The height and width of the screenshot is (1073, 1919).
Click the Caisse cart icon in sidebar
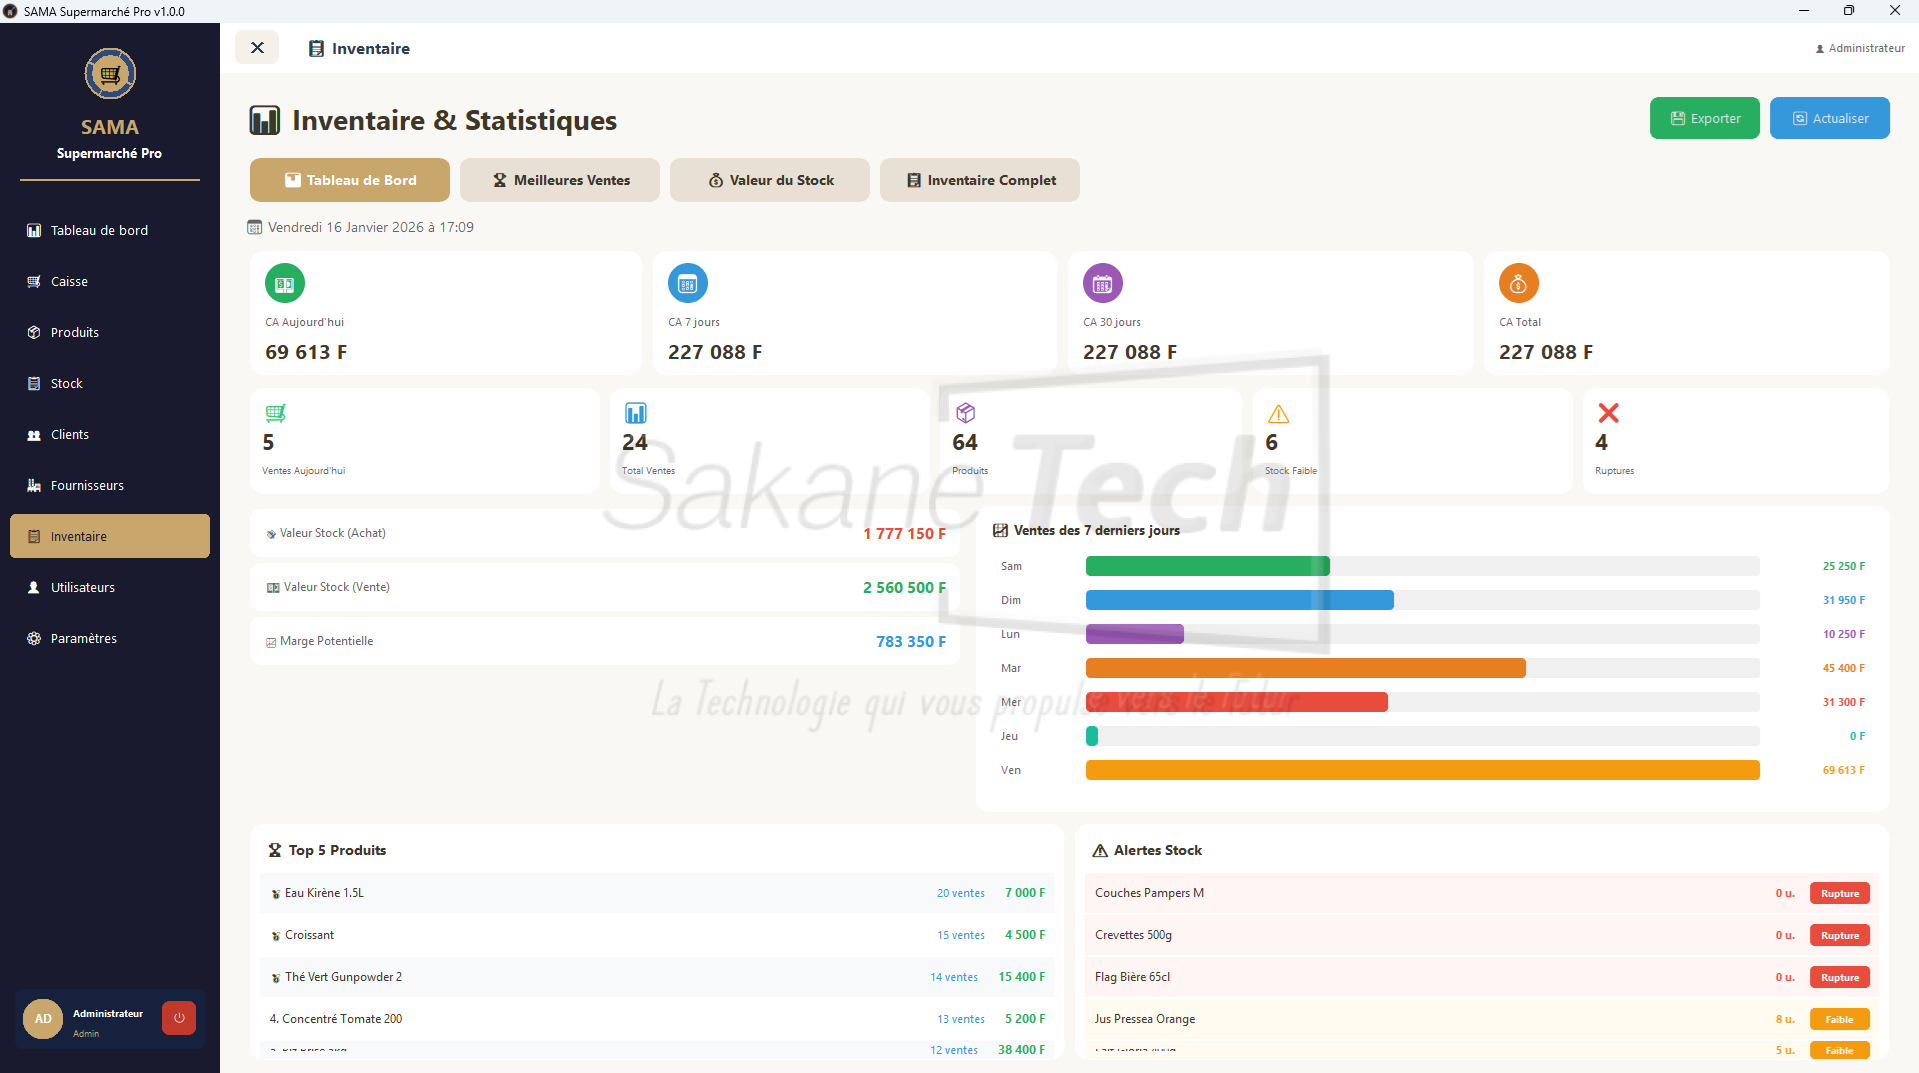[34, 281]
